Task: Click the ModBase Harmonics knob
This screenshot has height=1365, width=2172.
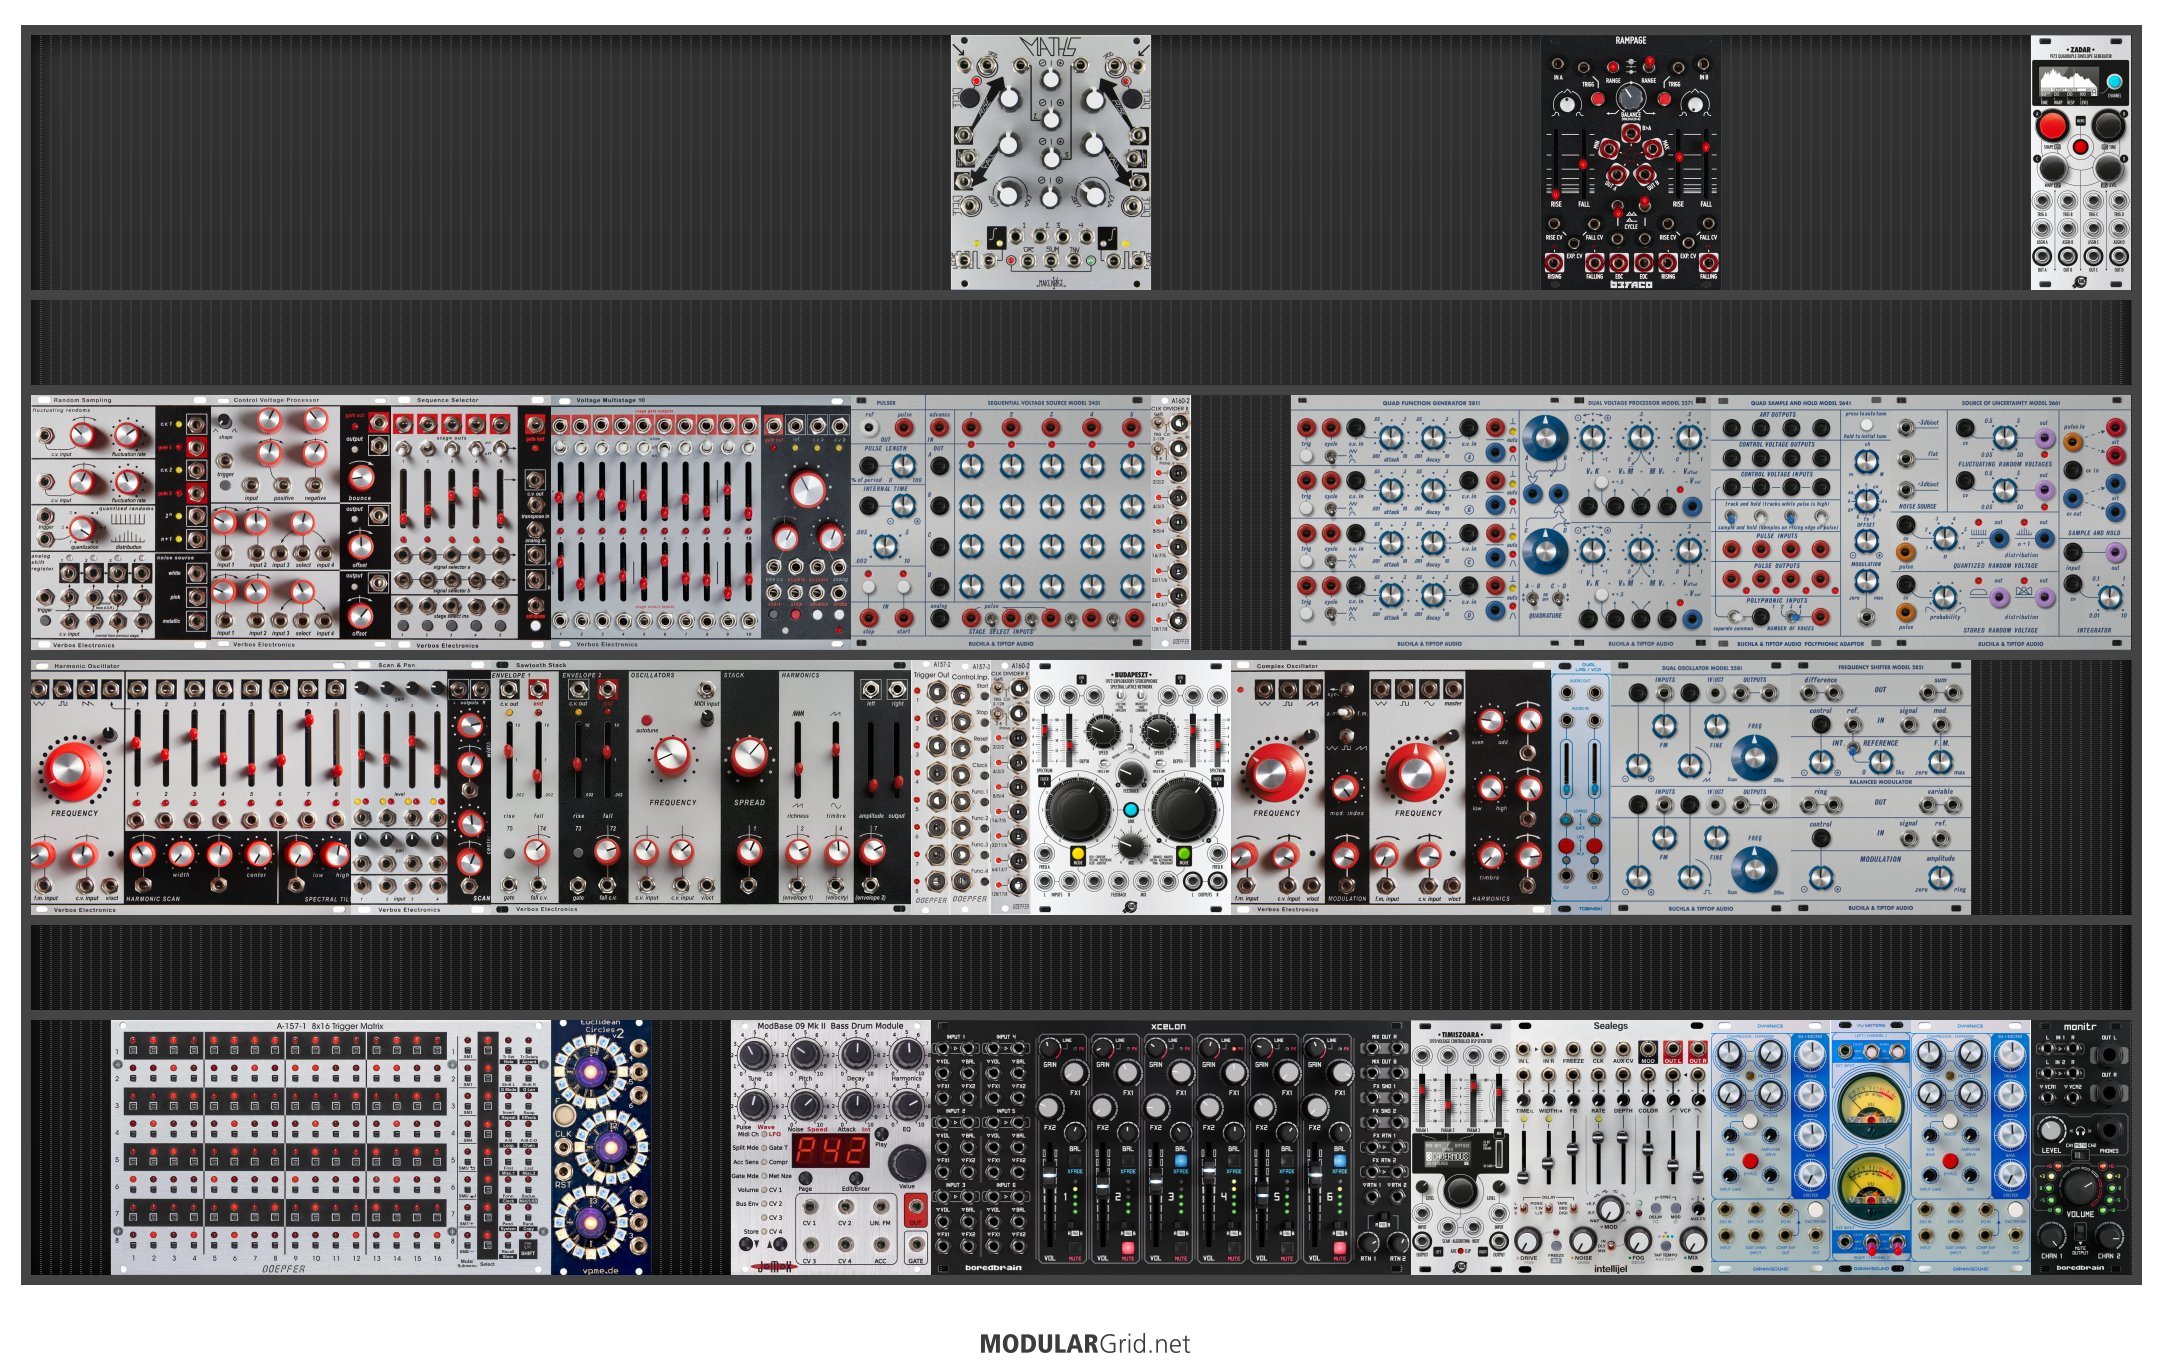Action: coord(907,1055)
